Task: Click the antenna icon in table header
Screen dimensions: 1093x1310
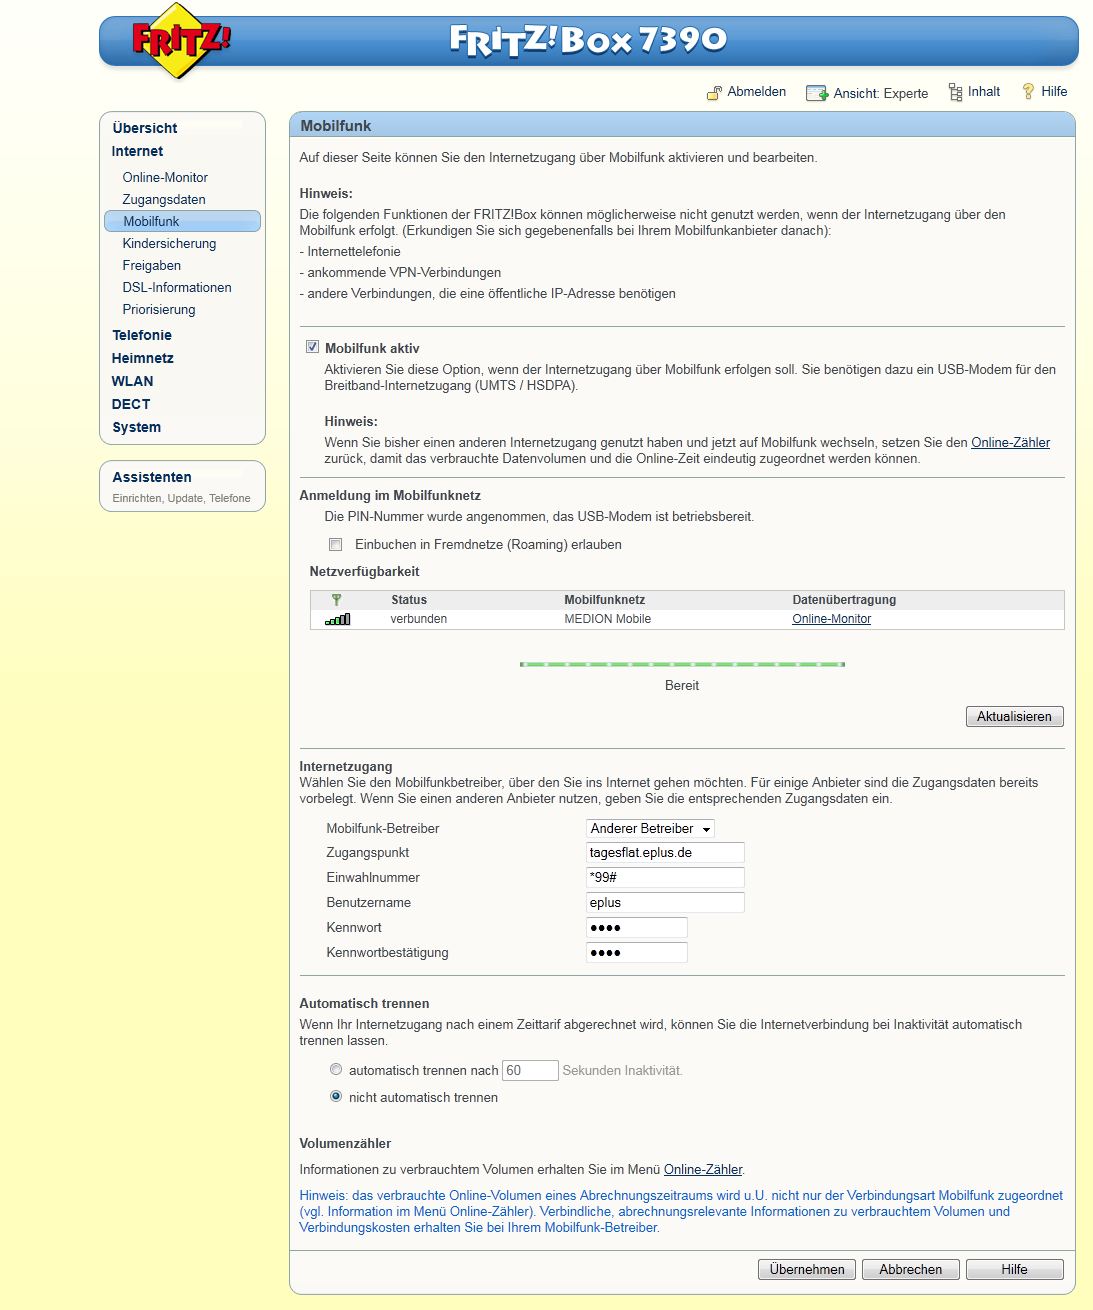Action: (x=337, y=600)
